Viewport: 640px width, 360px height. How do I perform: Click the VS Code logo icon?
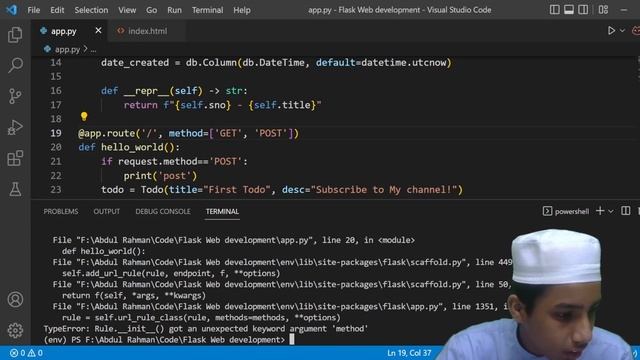pos(12,9)
